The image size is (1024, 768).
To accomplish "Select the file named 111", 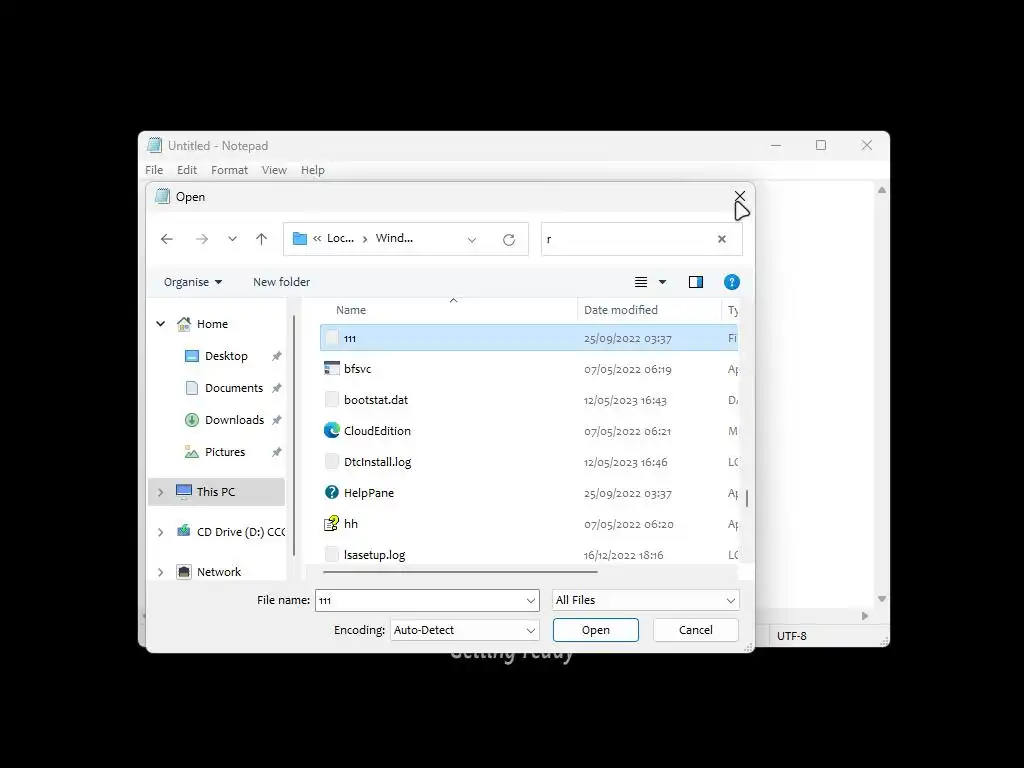I will tap(529, 338).
